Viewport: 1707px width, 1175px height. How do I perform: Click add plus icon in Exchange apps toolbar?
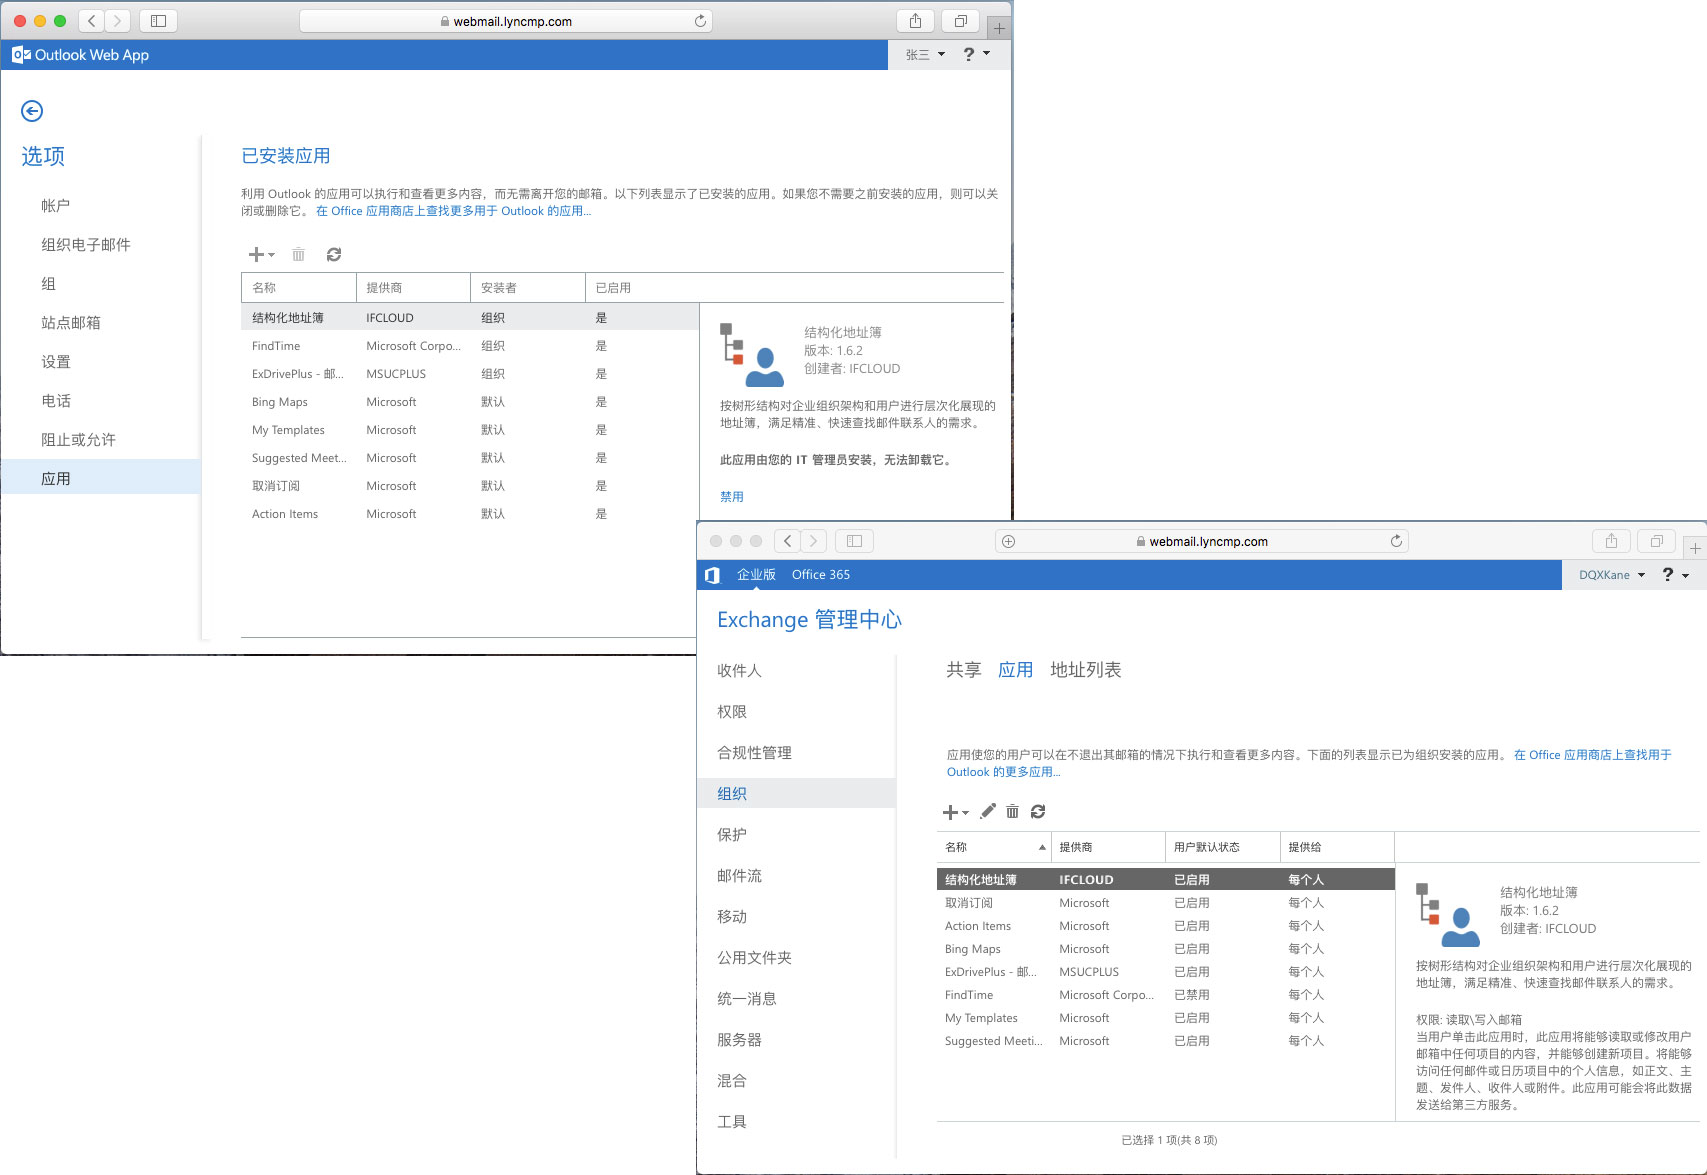point(951,812)
